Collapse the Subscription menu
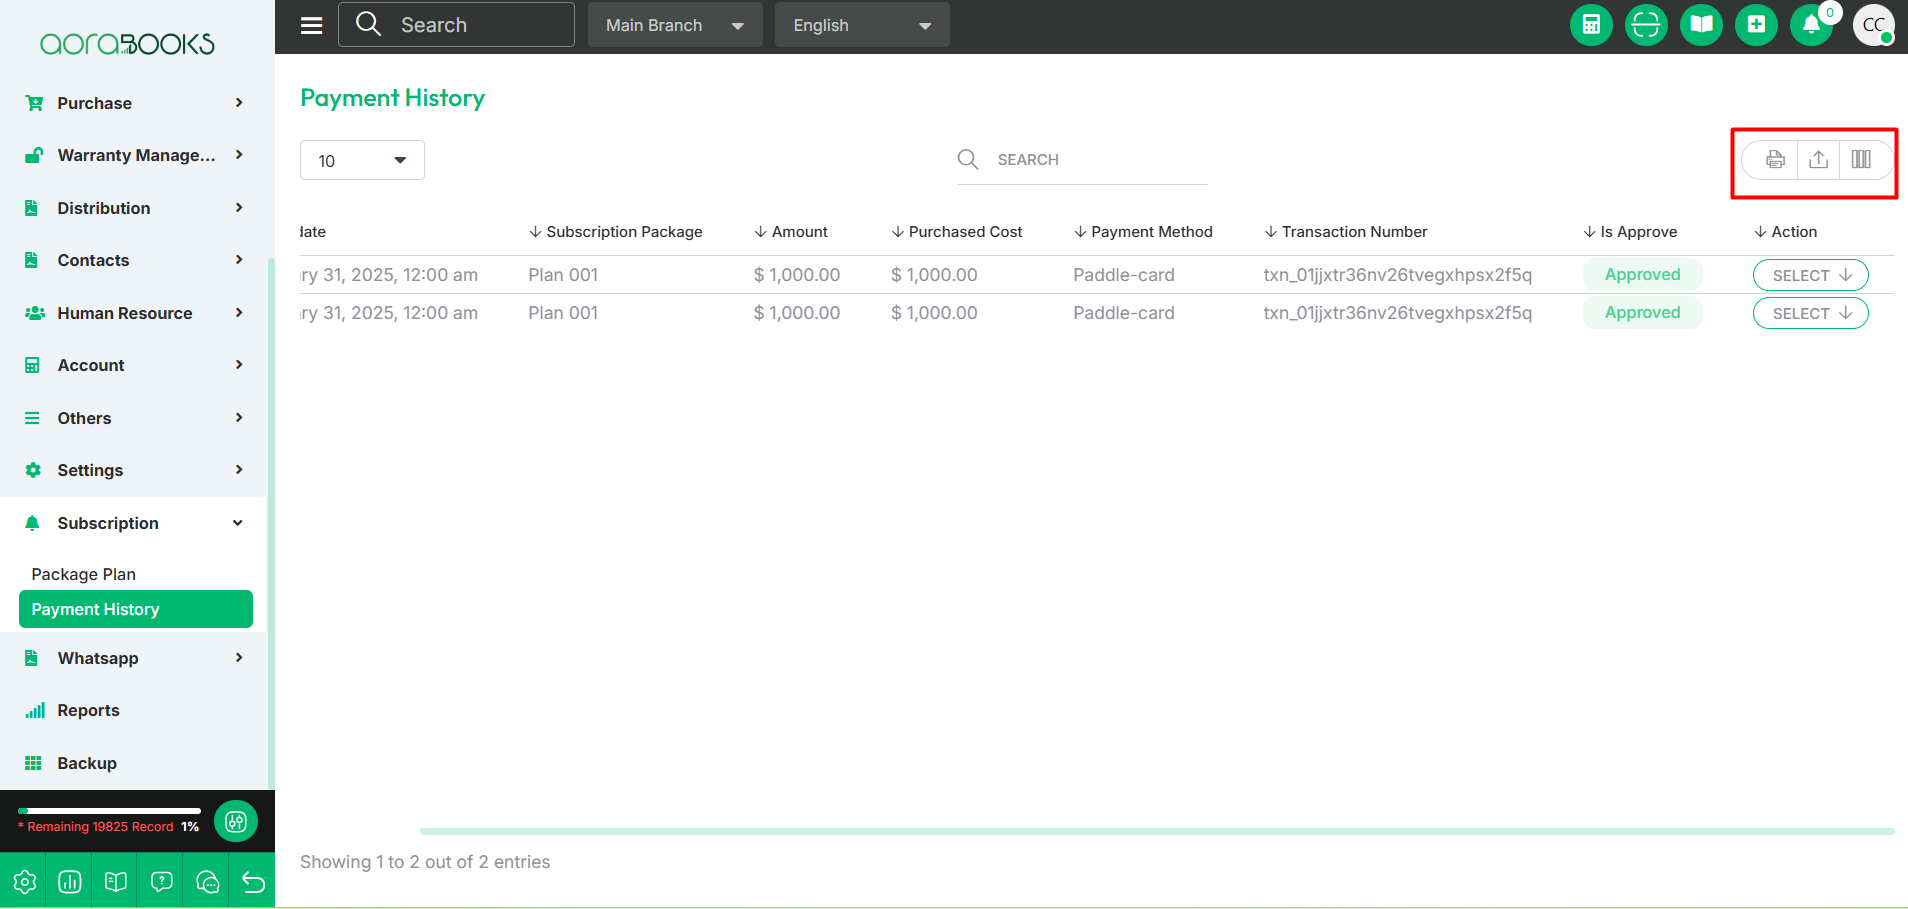The image size is (1908, 909). [134, 523]
